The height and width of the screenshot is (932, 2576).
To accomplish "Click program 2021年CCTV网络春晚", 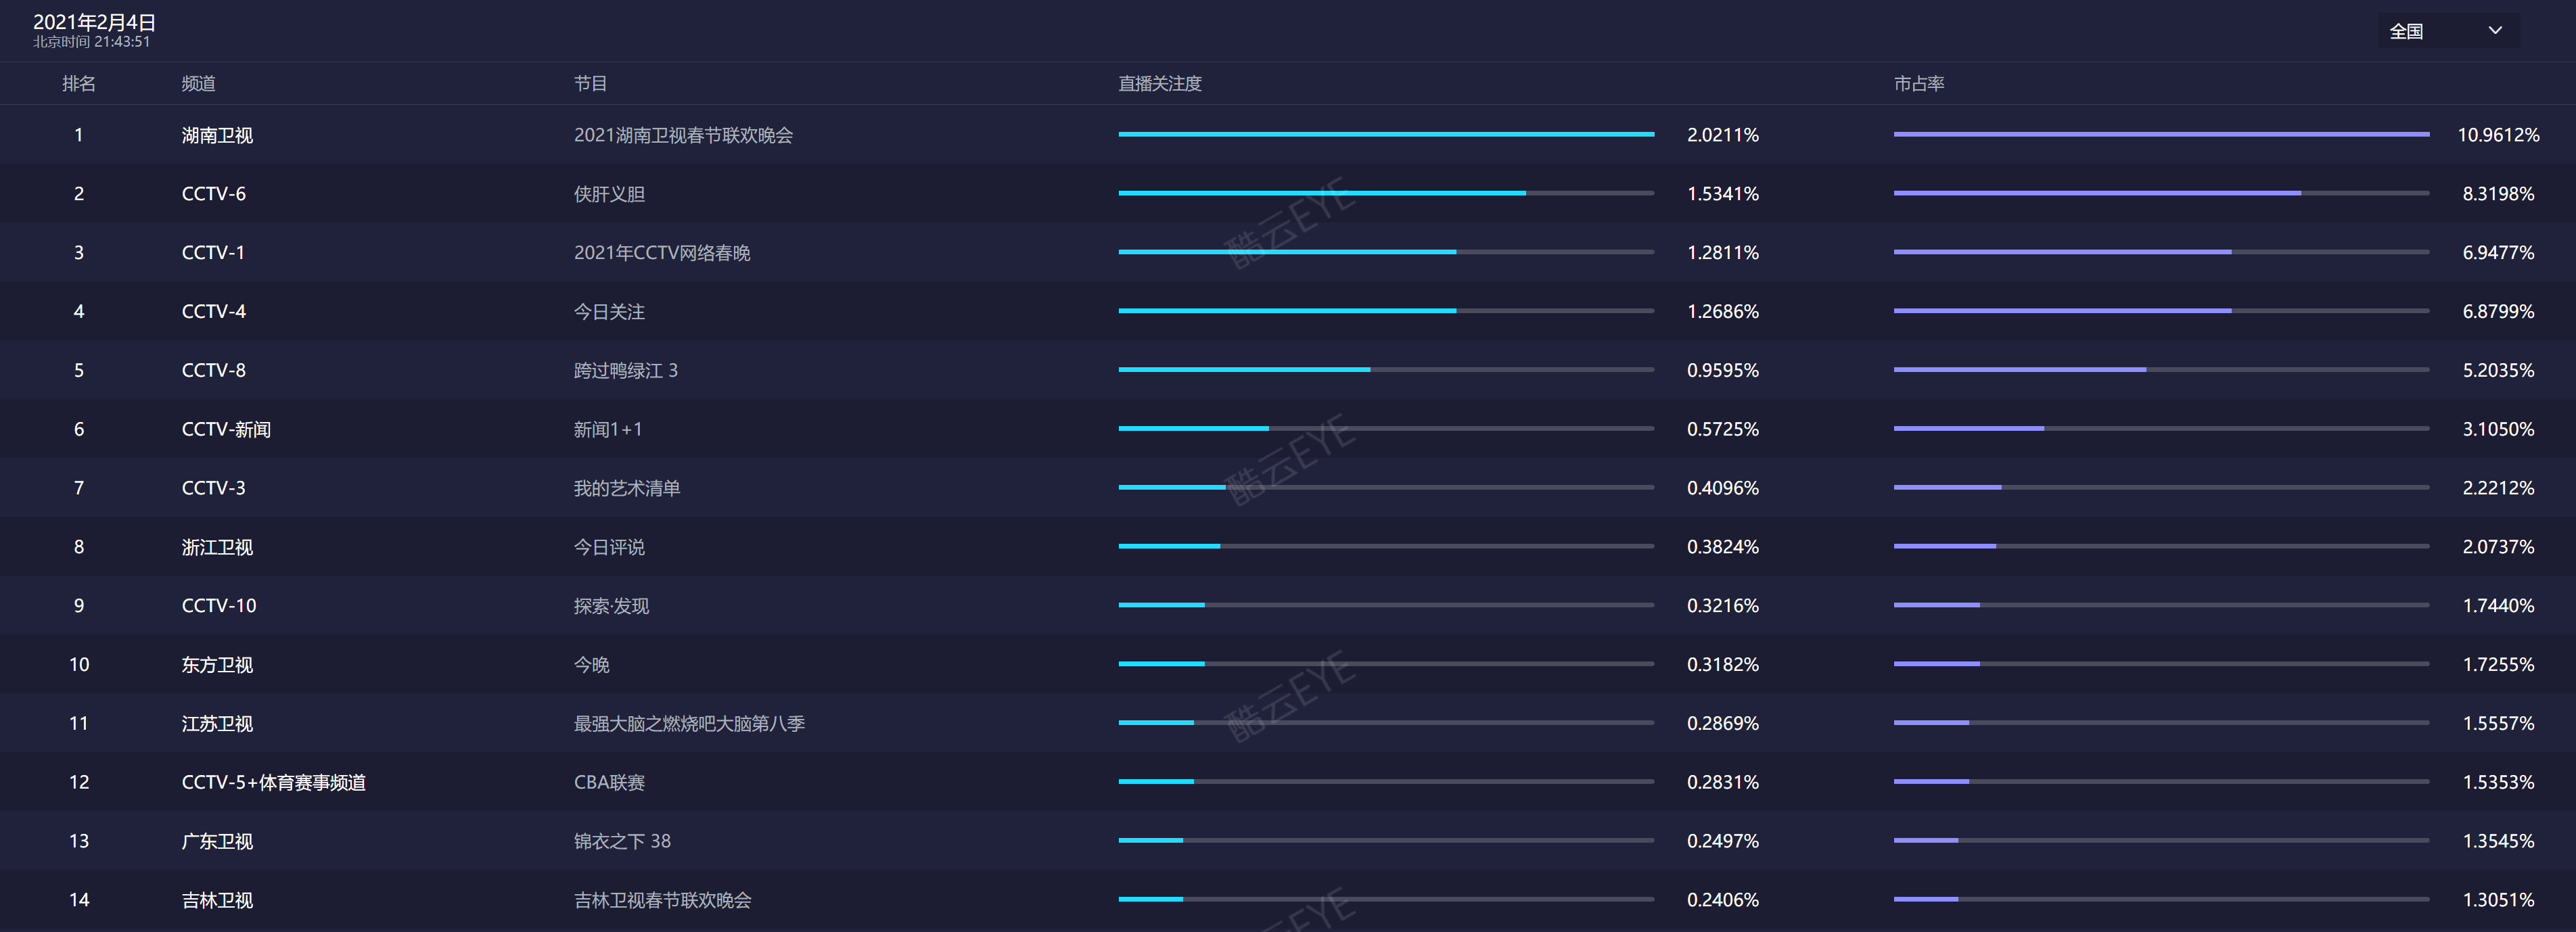I will 662,253.
